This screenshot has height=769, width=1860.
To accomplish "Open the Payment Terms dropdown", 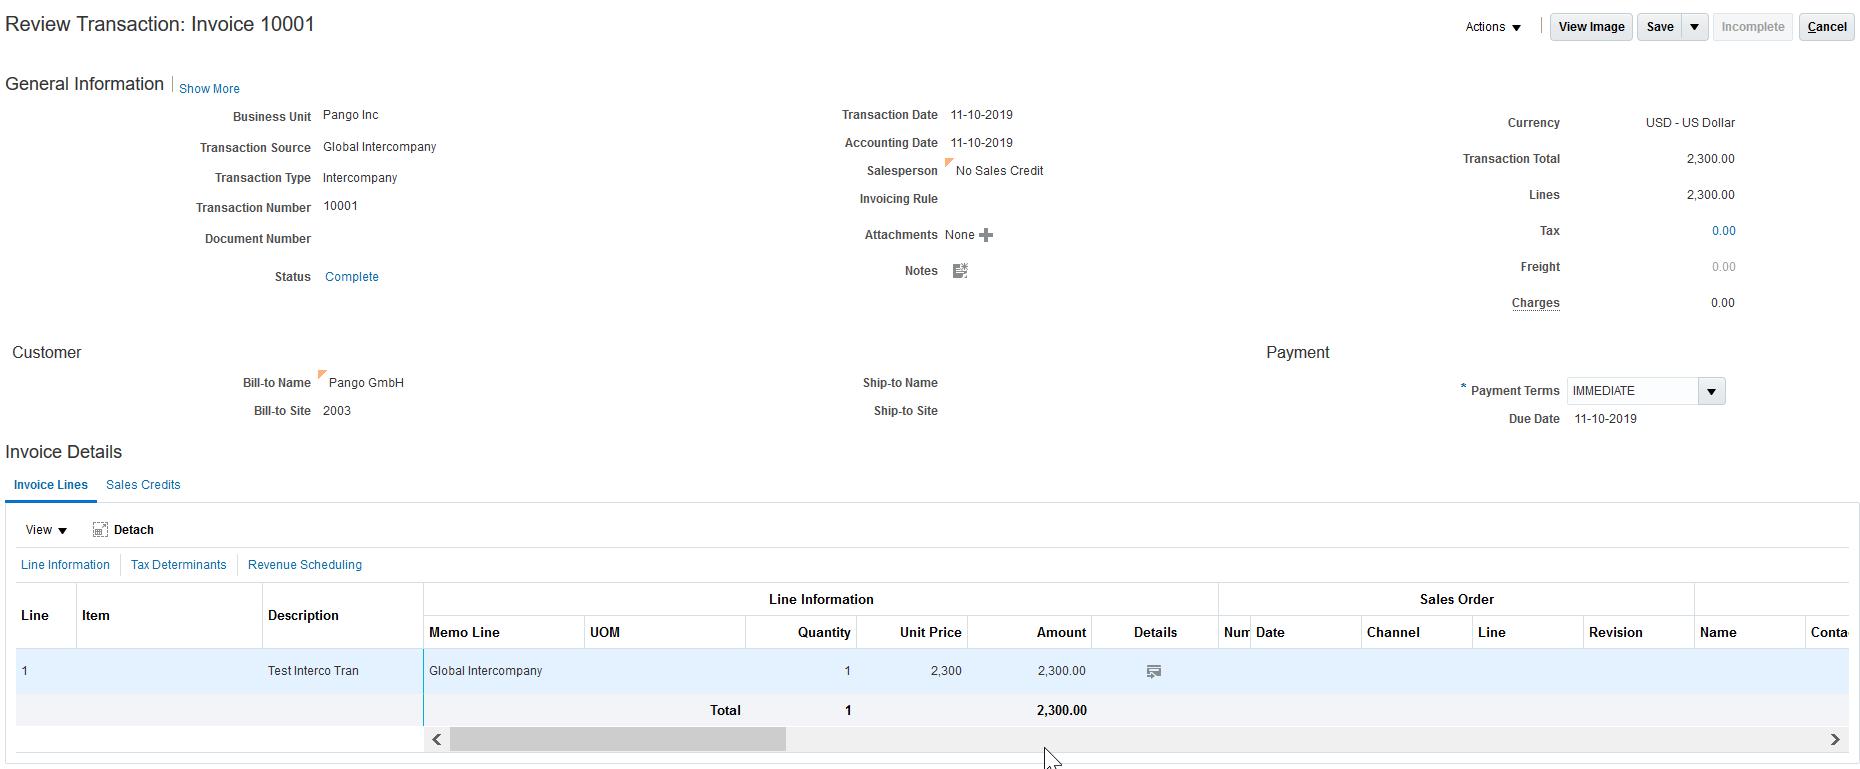I will pyautogui.click(x=1711, y=391).
